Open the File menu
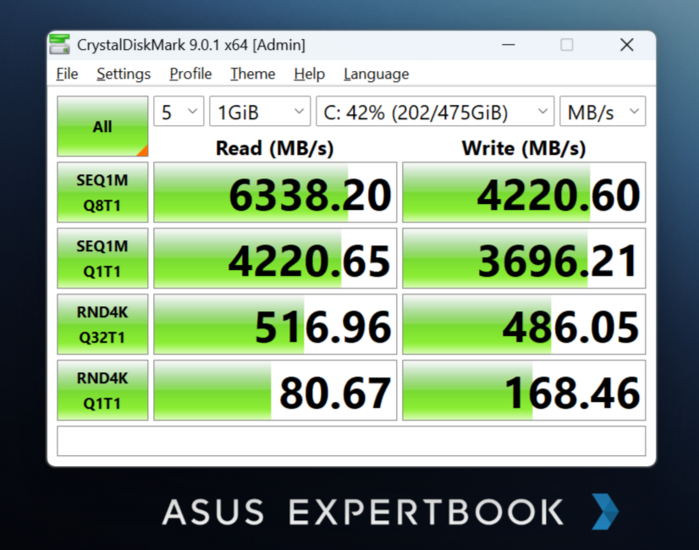The height and width of the screenshot is (550, 699). click(x=67, y=74)
